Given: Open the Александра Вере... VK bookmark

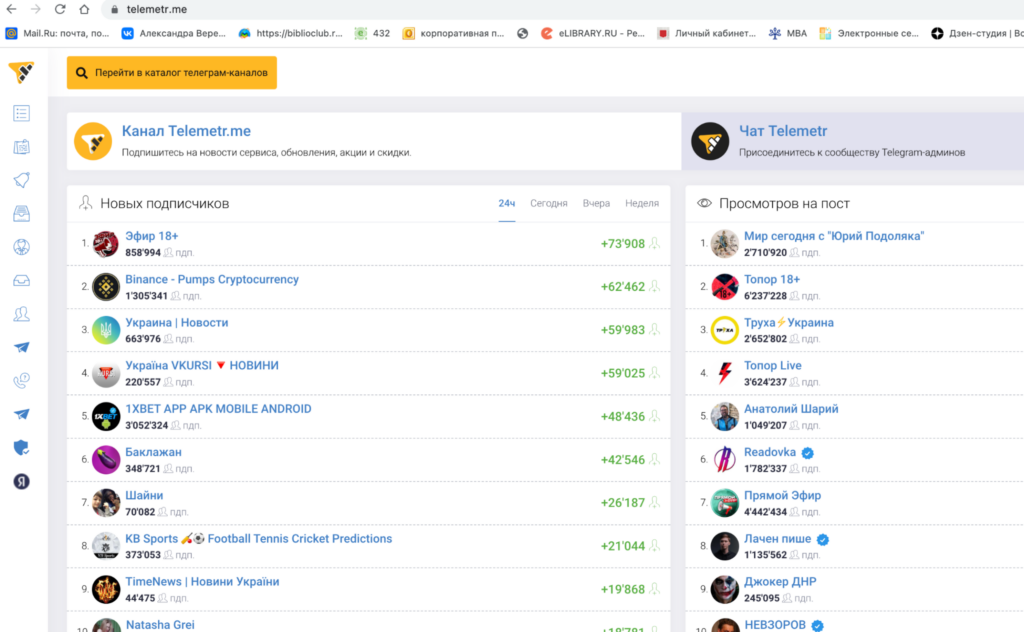Looking at the screenshot, I should (174, 33).
